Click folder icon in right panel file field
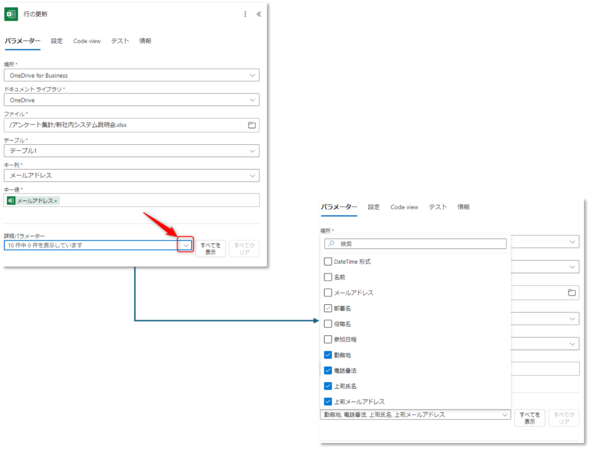The image size is (590, 449). pyautogui.click(x=572, y=292)
